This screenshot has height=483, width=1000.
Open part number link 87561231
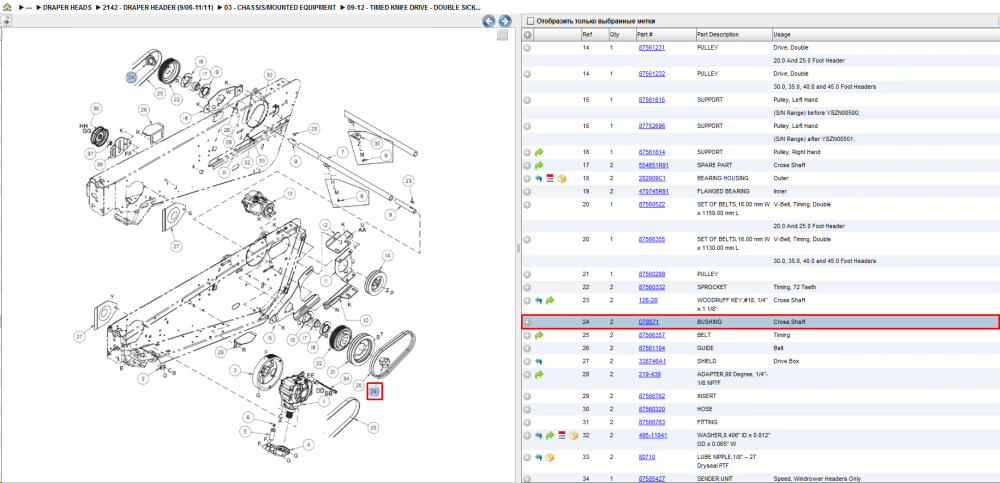pyautogui.click(x=651, y=48)
